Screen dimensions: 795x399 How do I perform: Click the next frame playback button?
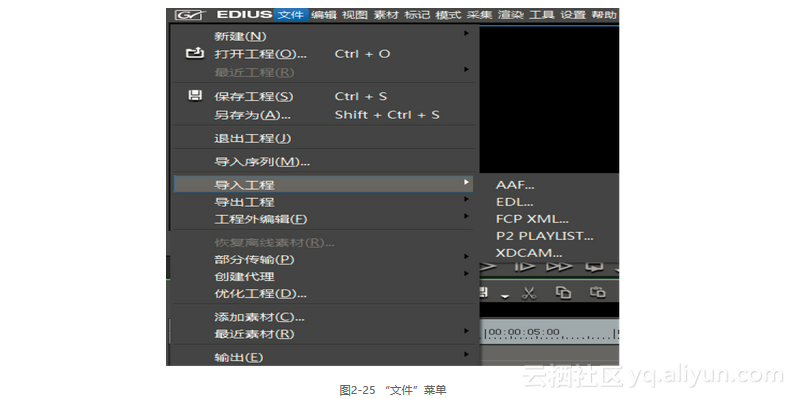pyautogui.click(x=524, y=266)
